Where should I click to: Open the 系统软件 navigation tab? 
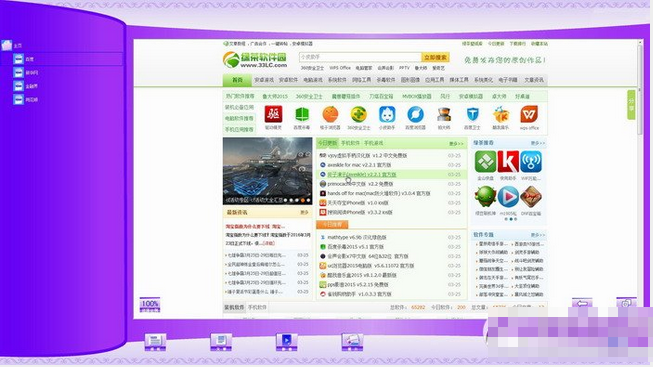(x=337, y=80)
